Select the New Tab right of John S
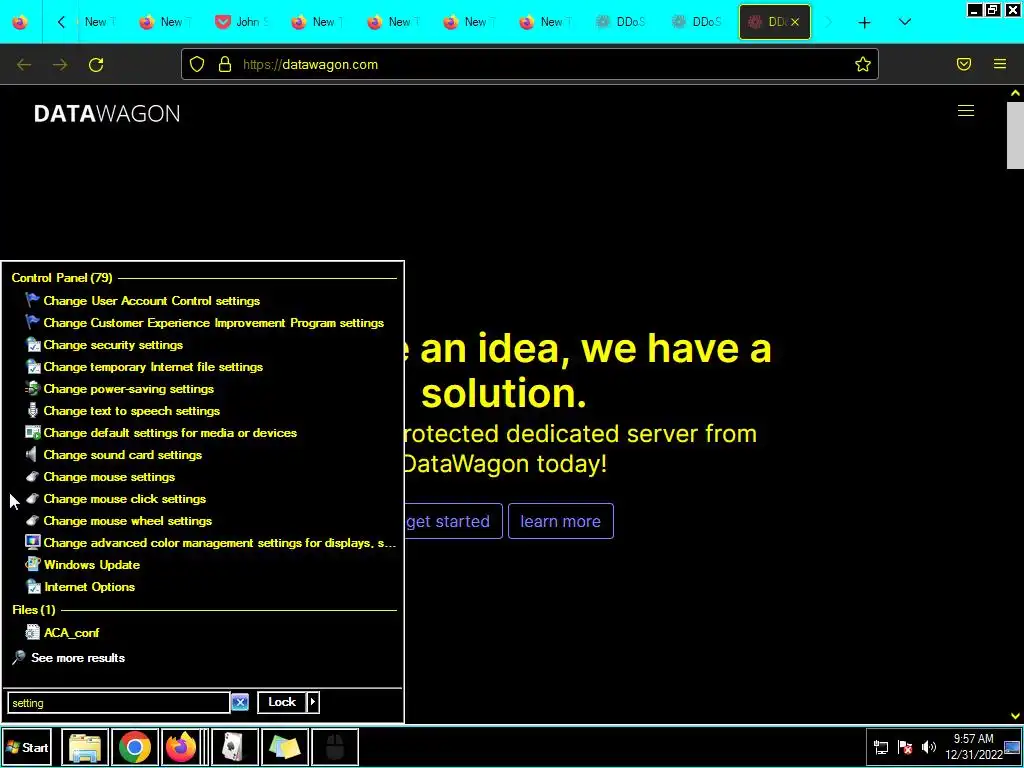 point(317,22)
